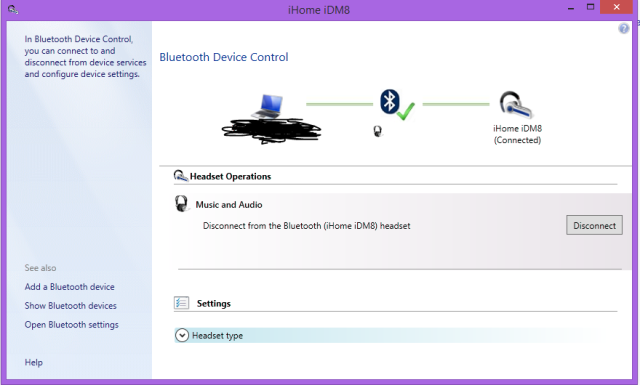Image resolution: width=640 pixels, height=385 pixels.
Task: Click the Bluetooth logo with green checkmark
Action: 397,105
